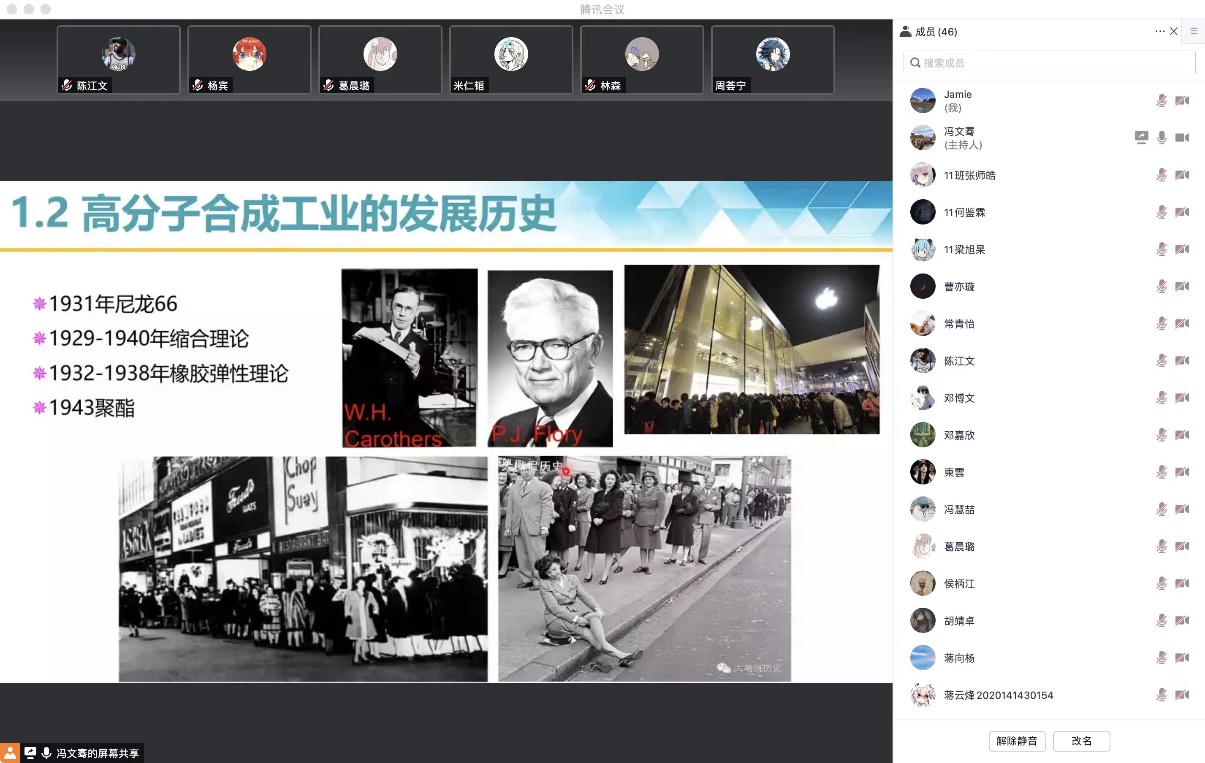1205x763 pixels.
Task: Click host 冯文骞's camera icon
Action: [1181, 138]
